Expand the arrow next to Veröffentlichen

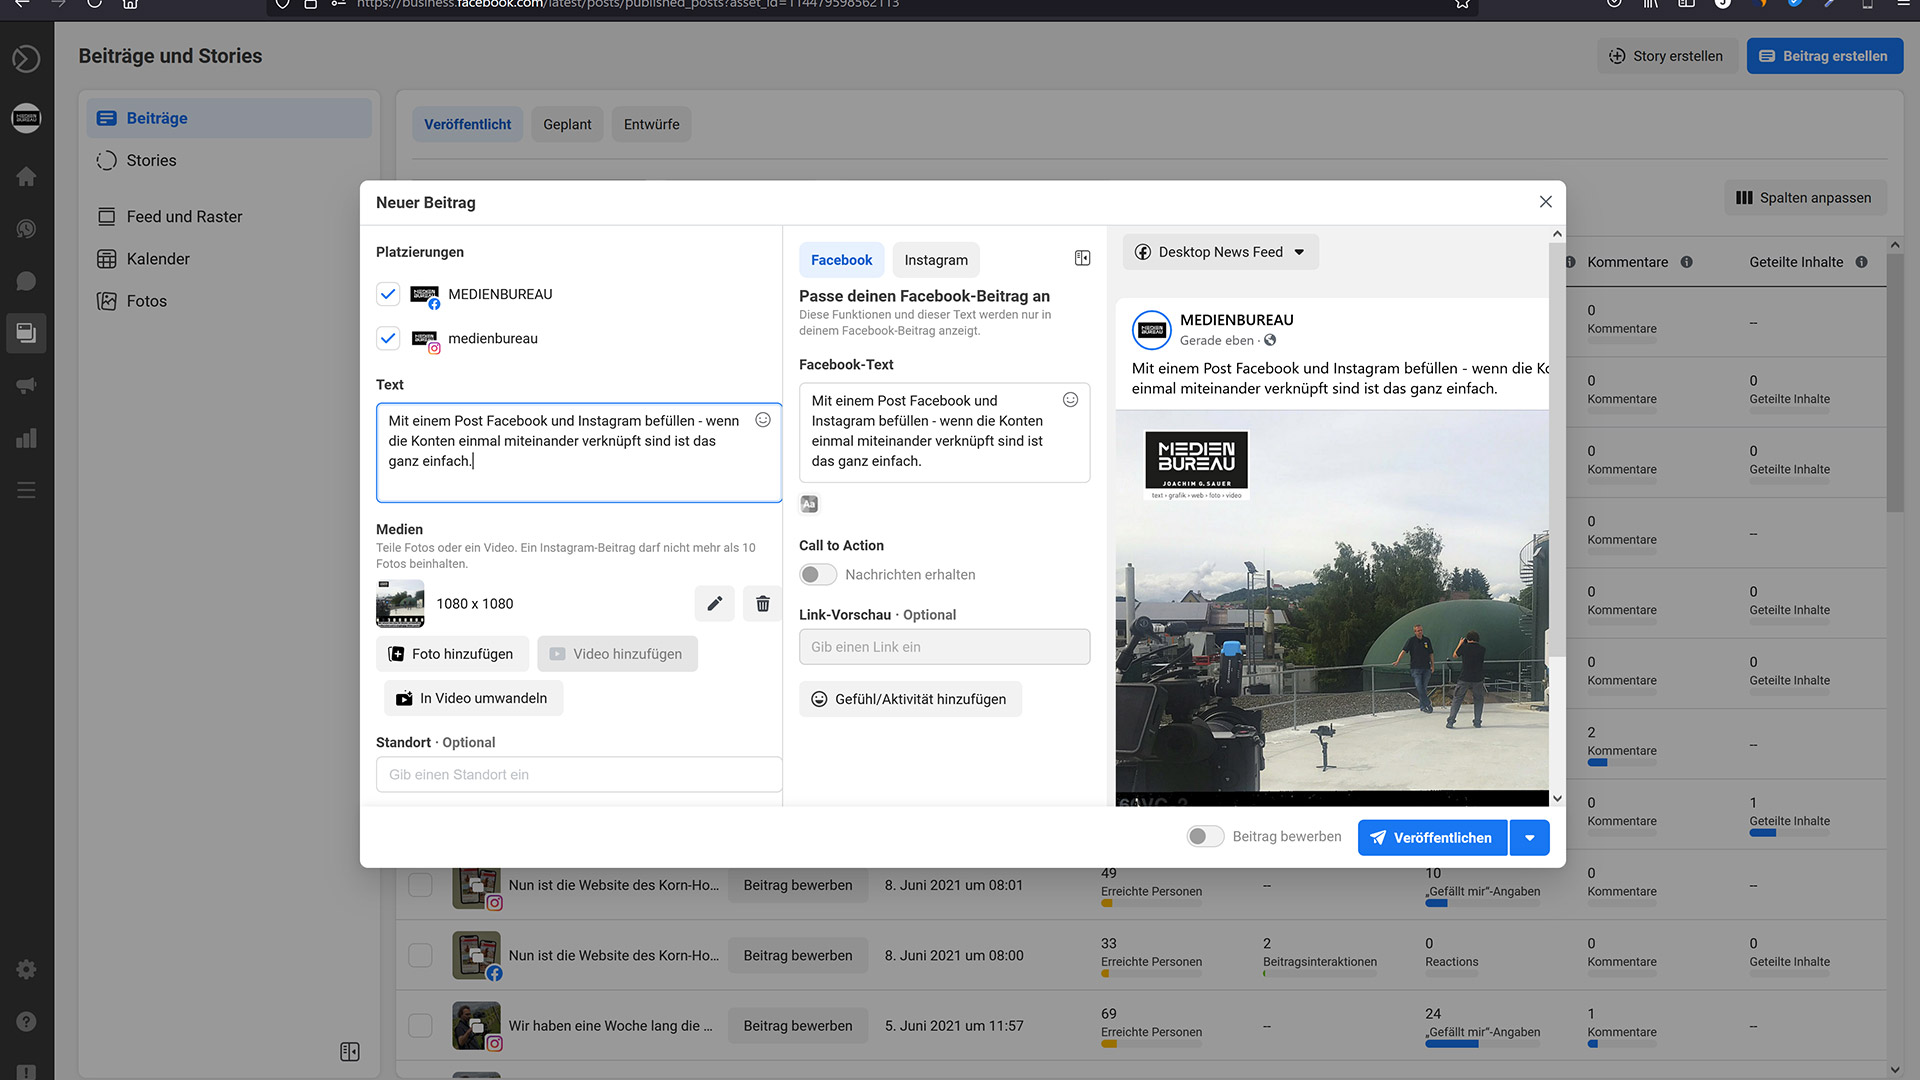click(1529, 838)
